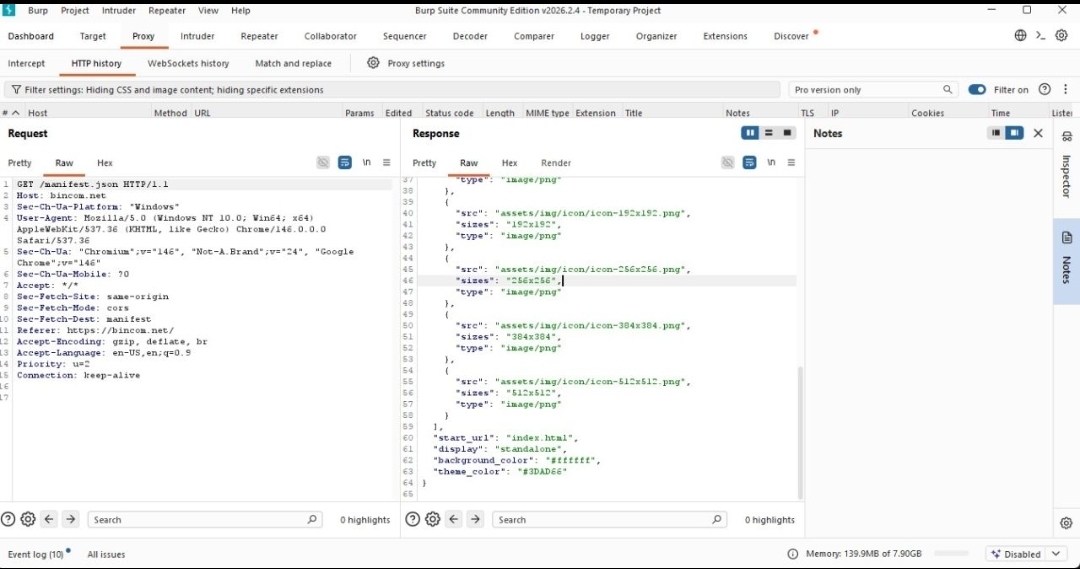This screenshot has width=1080, height=569.
Task: Click the Response vertical scrollbar thumb
Action: click(800, 433)
